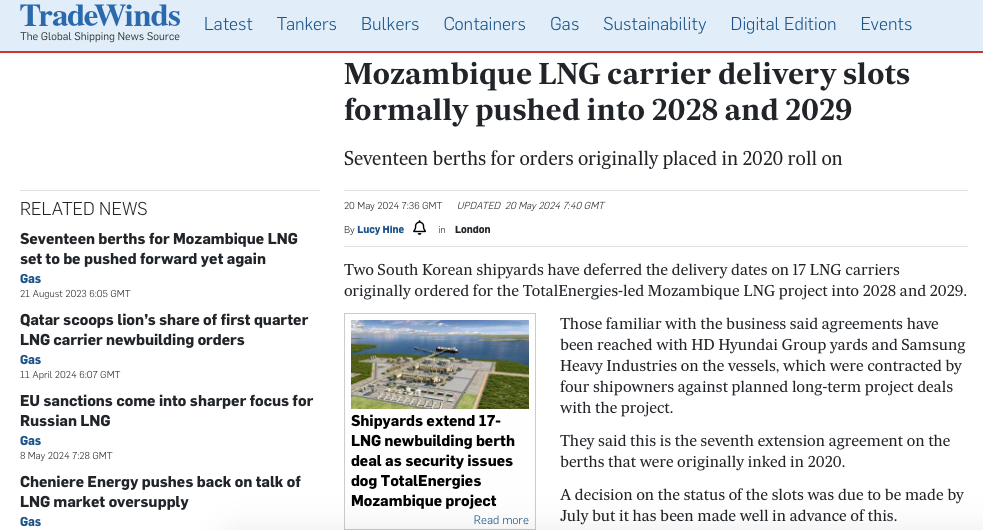The width and height of the screenshot is (983, 530).
Task: Open 'EU sanctions come into sharper focus' article
Action: [166, 411]
